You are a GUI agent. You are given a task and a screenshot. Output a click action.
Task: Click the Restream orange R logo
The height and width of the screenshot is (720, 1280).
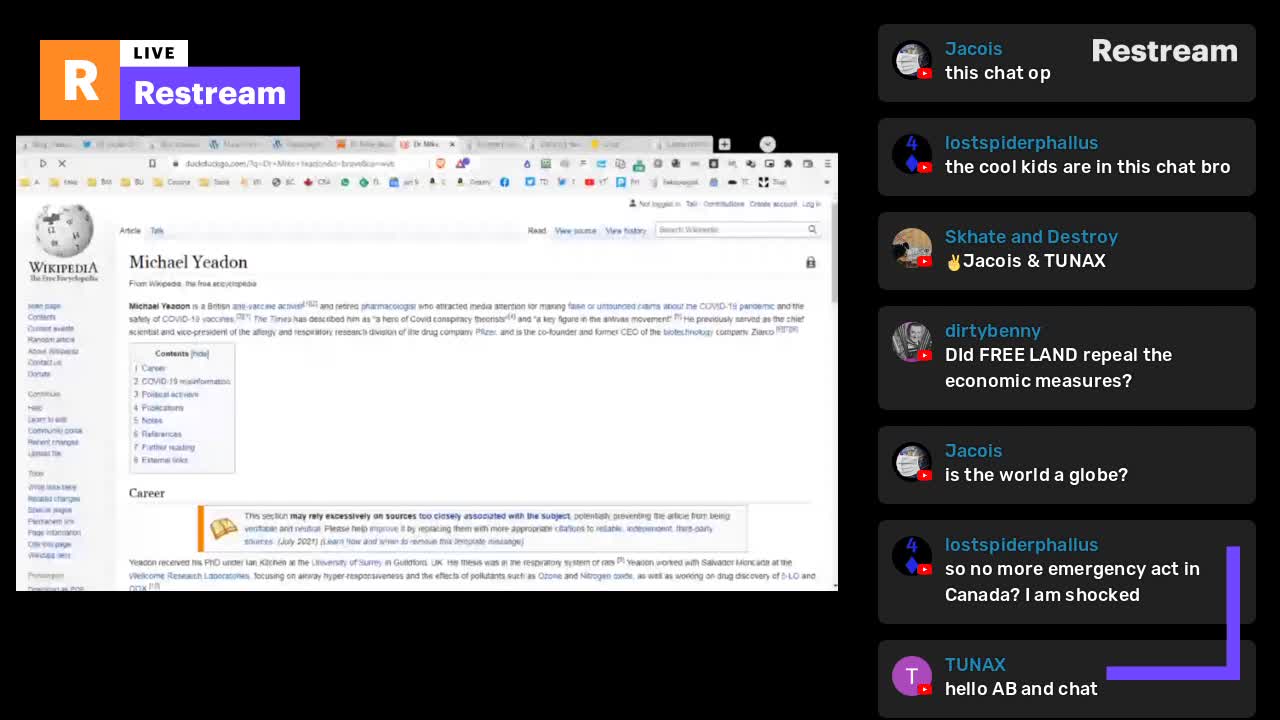tap(80, 80)
